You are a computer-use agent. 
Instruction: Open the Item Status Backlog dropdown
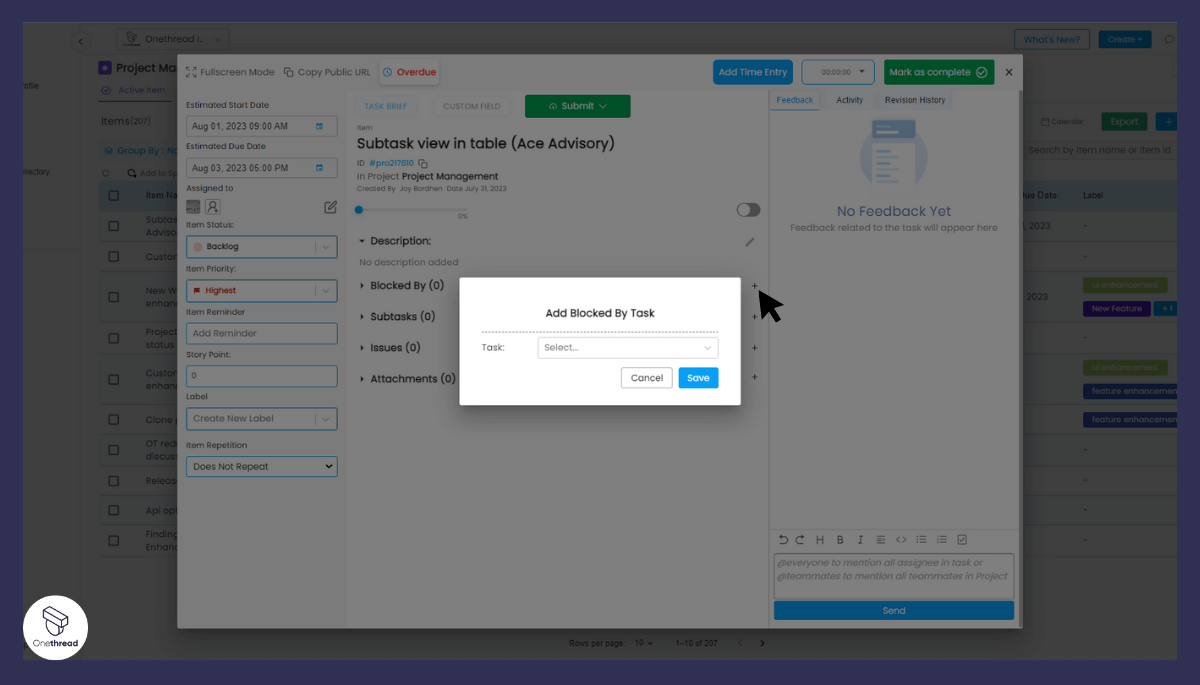[261, 246]
